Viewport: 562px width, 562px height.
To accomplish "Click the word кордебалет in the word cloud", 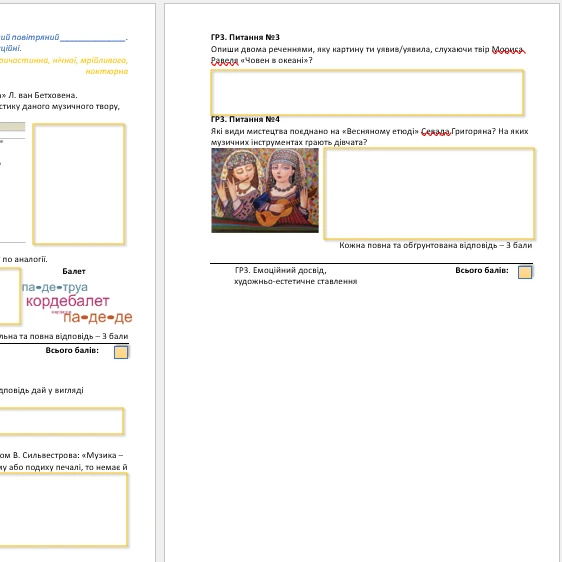I will coord(68,301).
